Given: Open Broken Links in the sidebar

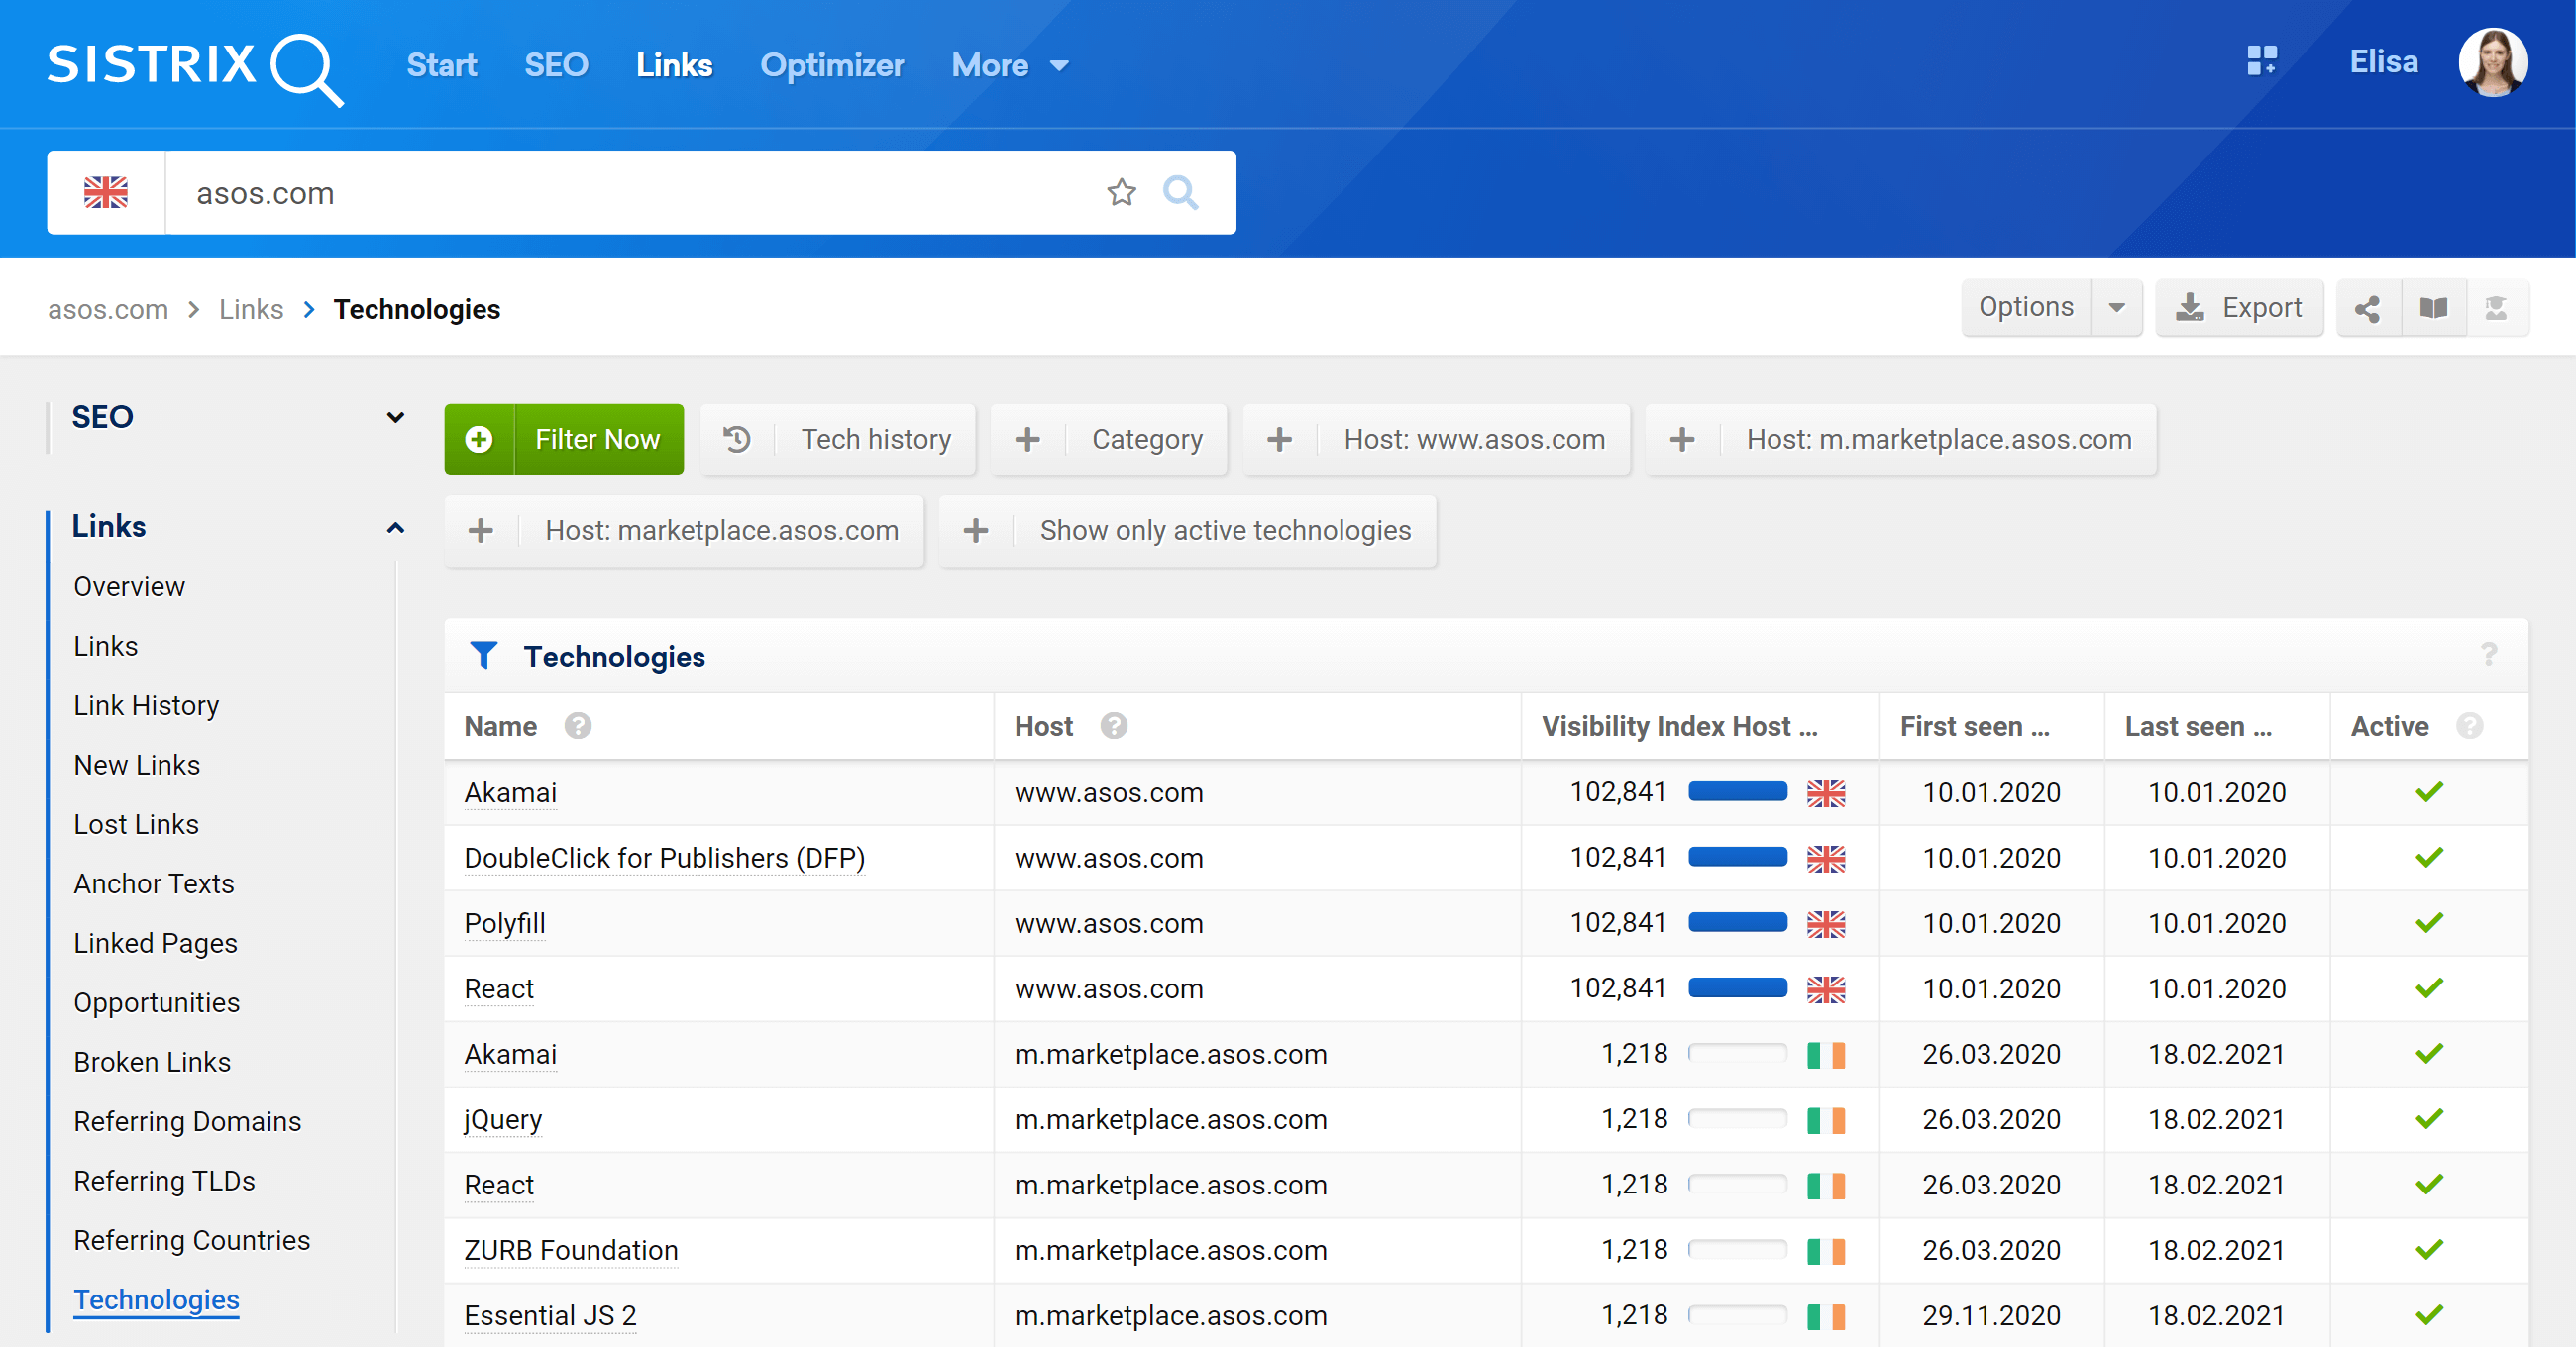Looking at the screenshot, I should (x=152, y=1062).
